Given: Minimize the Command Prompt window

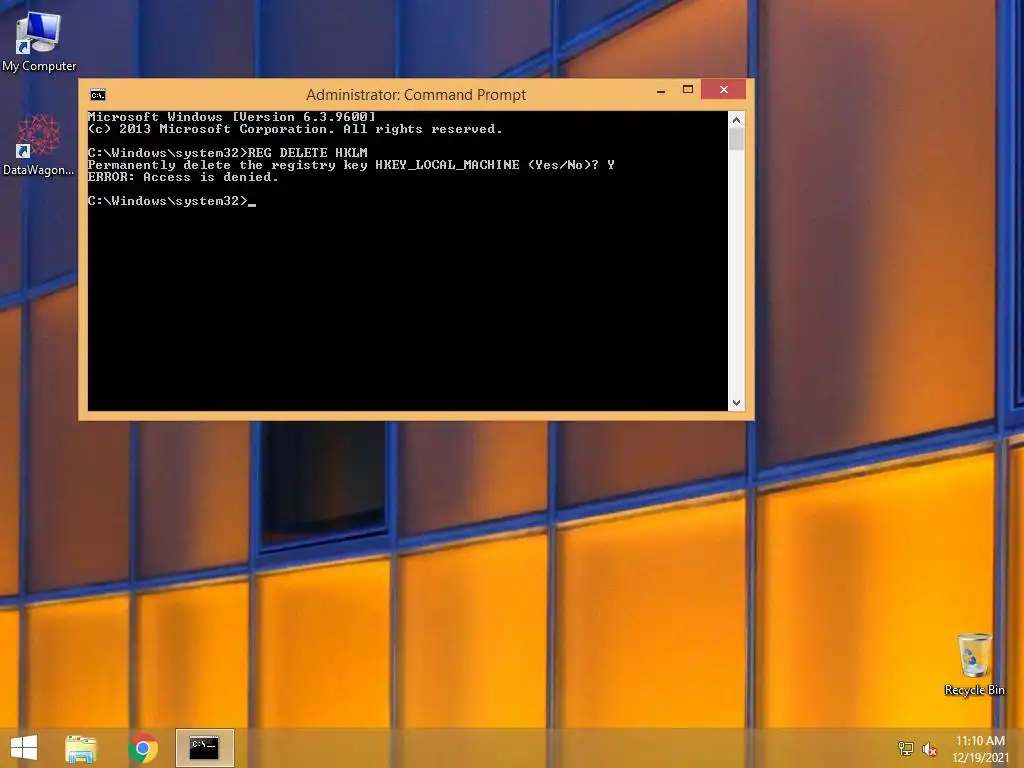Looking at the screenshot, I should [x=661, y=90].
